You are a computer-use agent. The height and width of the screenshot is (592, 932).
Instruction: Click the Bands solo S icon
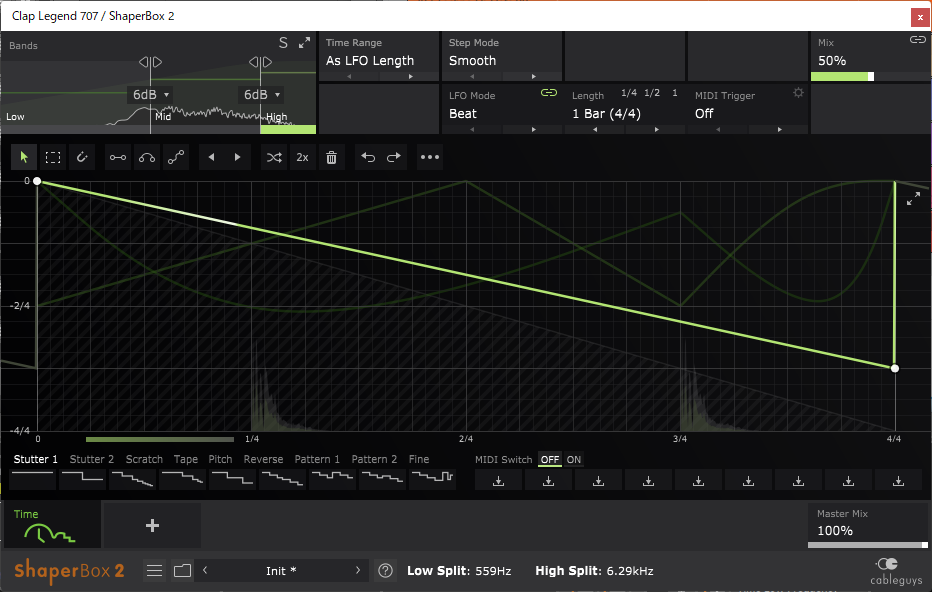[x=283, y=43]
